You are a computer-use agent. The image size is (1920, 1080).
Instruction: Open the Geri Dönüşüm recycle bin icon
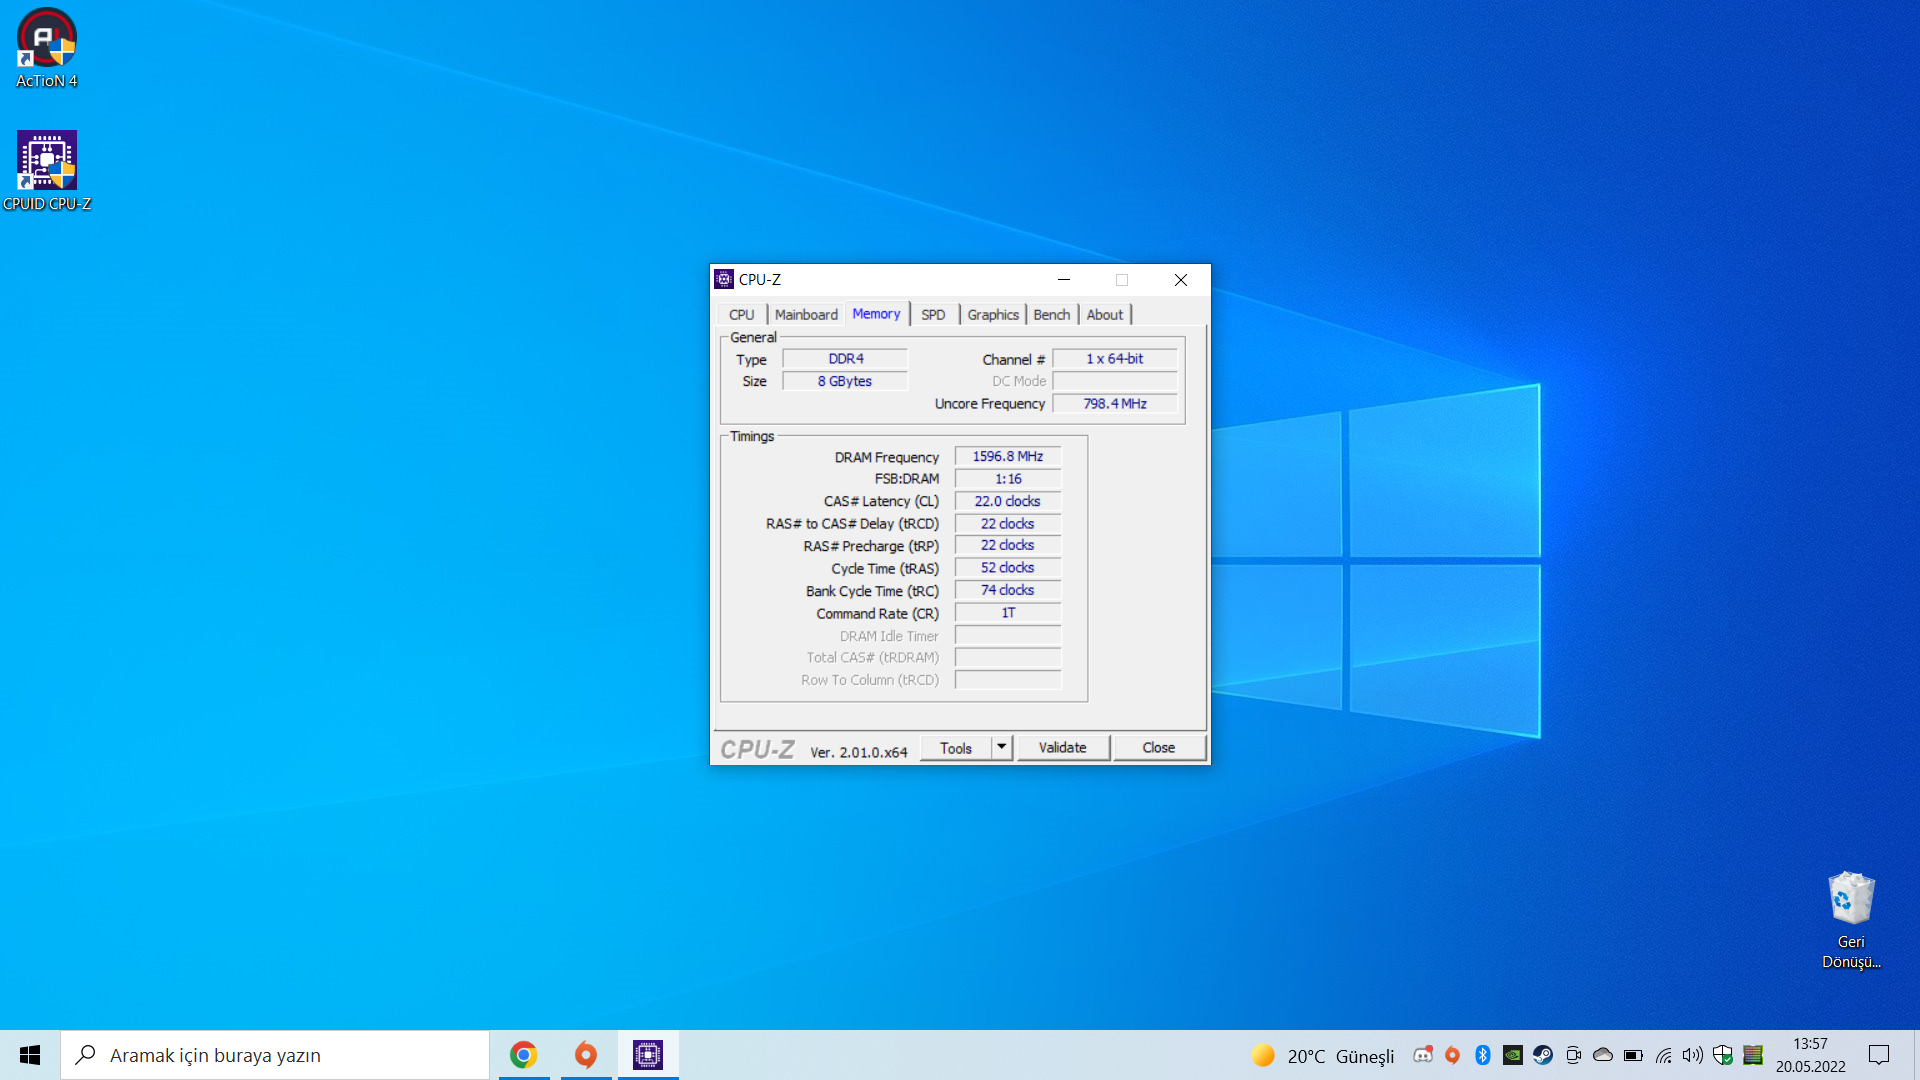[1851, 898]
